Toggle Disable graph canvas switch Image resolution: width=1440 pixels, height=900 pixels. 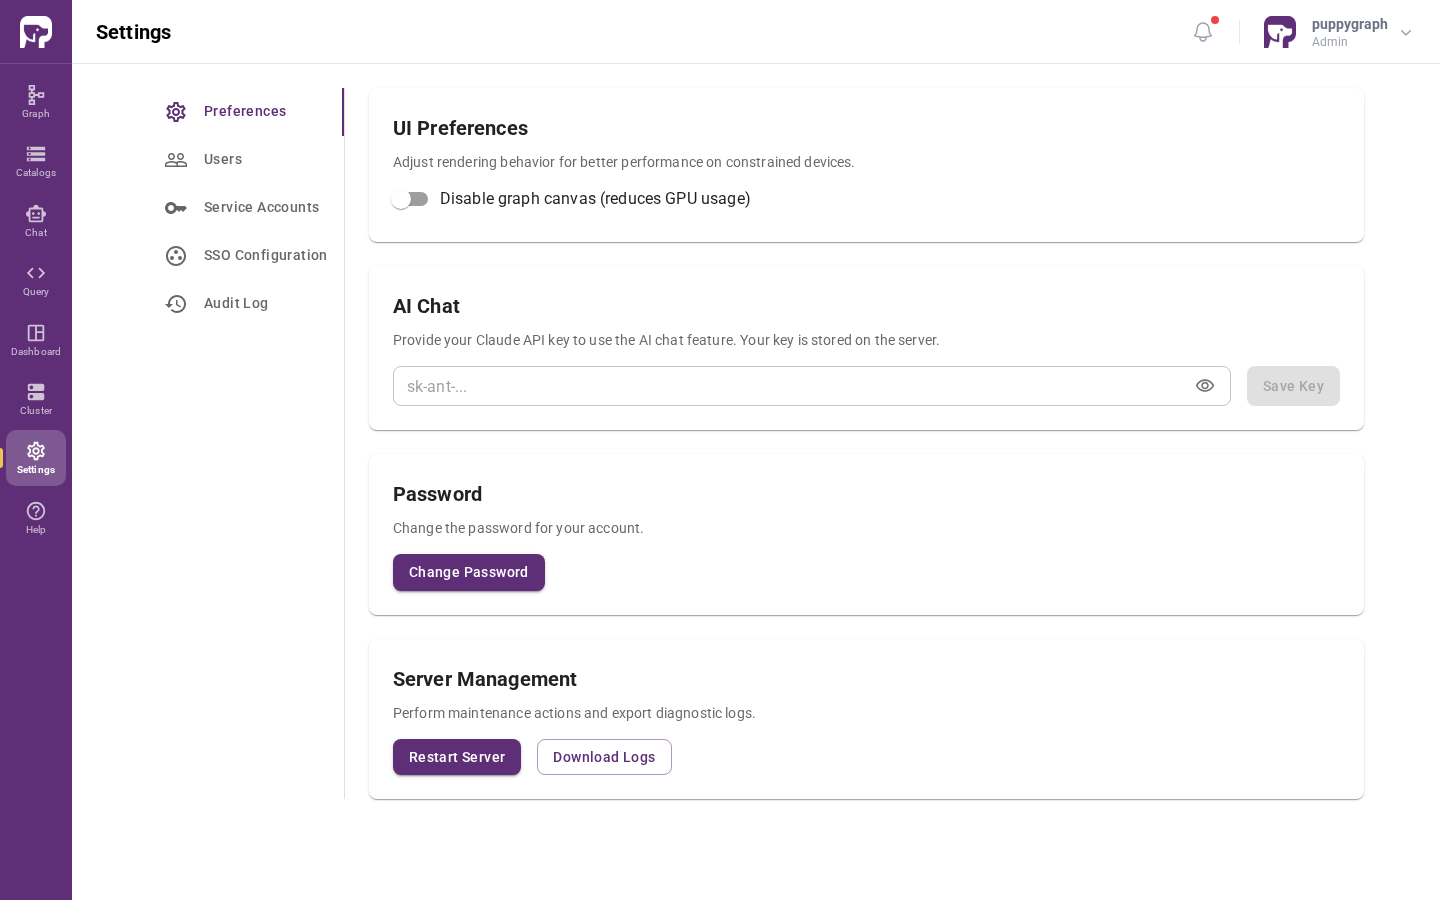click(x=410, y=199)
